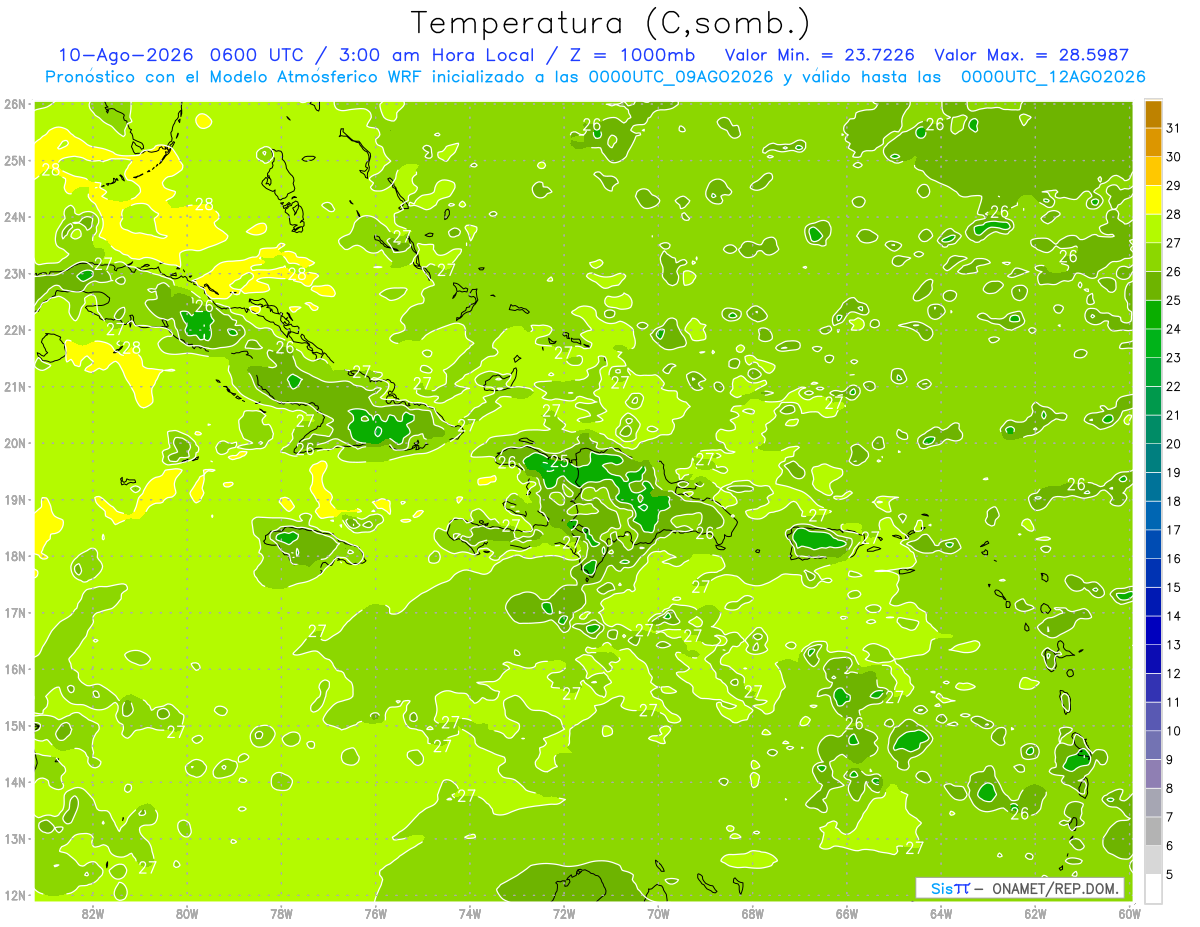Click the orange swatch between 30 and 31
The image size is (1200, 927).
point(1153,143)
